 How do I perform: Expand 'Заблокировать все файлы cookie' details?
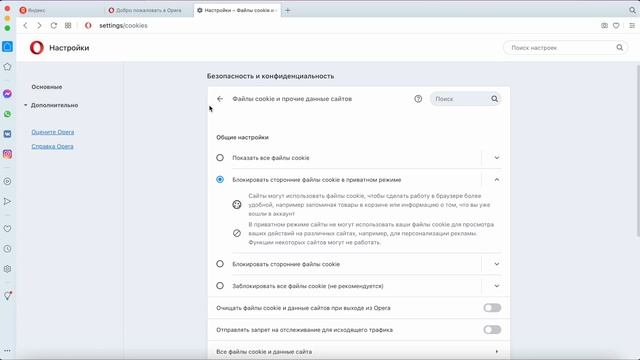click(497, 286)
